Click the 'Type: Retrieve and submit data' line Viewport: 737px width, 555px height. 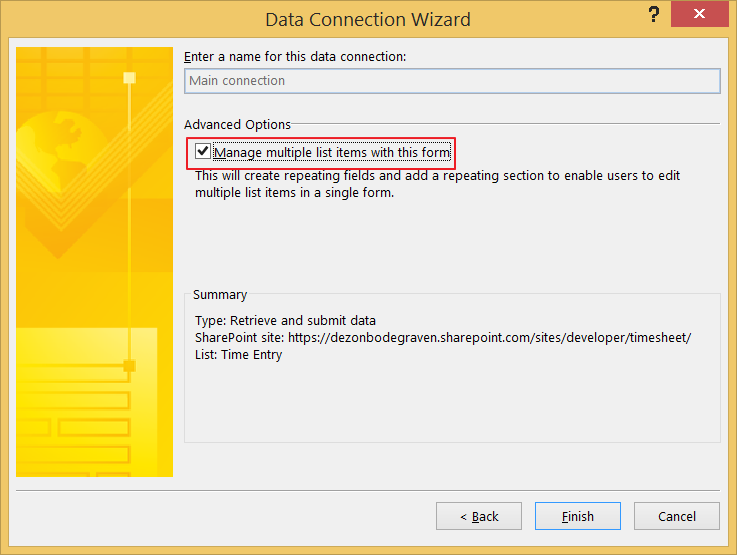285,320
